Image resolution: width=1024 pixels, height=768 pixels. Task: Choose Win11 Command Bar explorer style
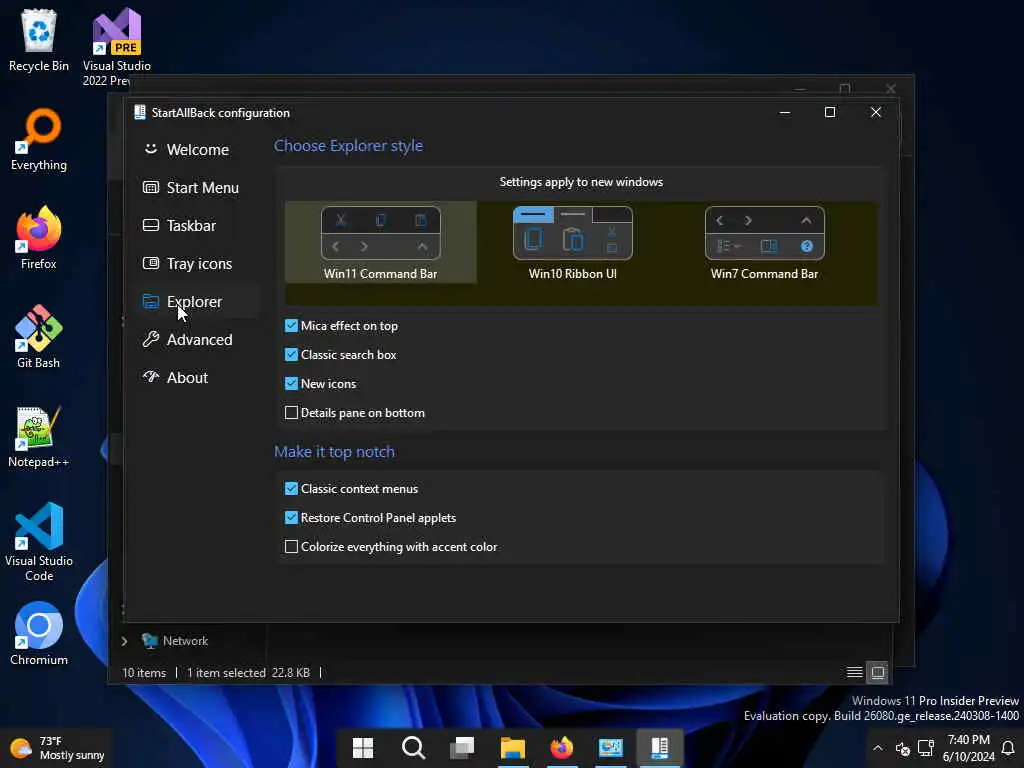coord(381,242)
